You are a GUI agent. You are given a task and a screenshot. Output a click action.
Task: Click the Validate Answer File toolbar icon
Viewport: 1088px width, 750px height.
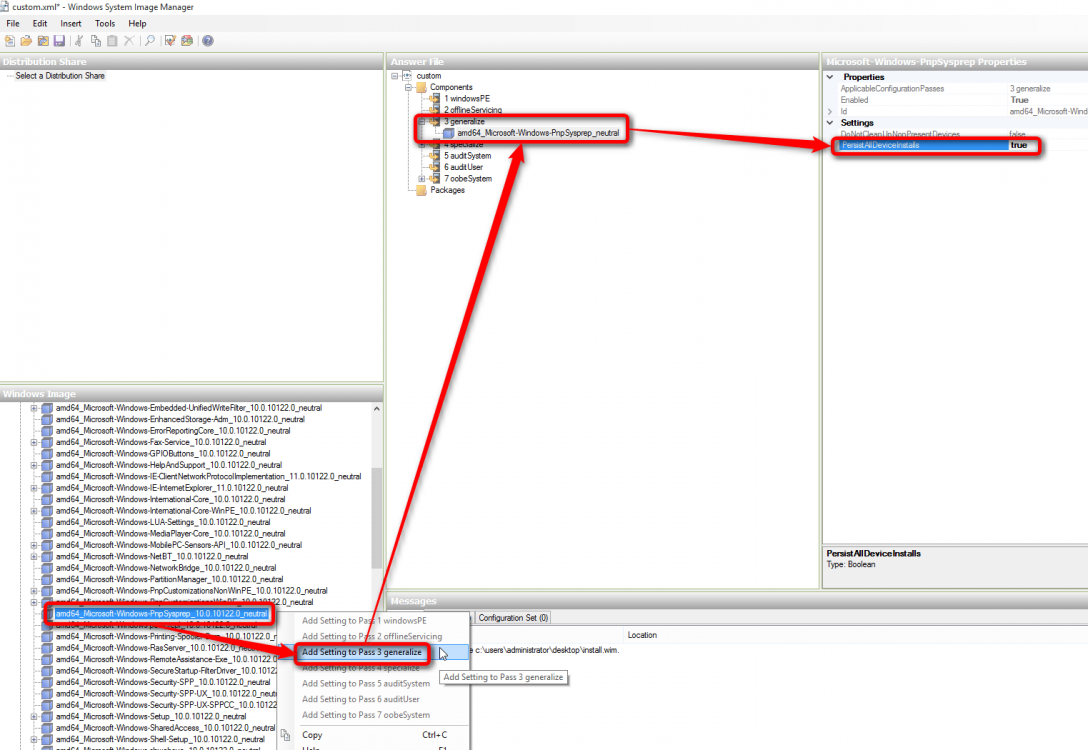click(x=170, y=41)
